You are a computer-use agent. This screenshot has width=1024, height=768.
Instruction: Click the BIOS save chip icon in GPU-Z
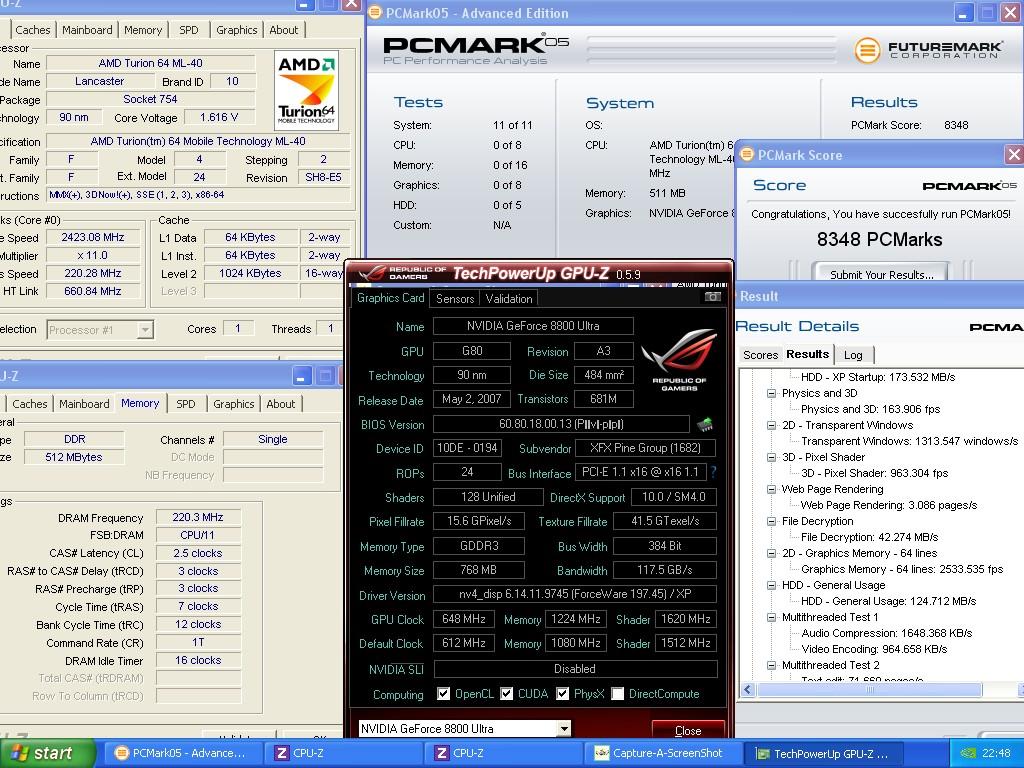click(705, 424)
